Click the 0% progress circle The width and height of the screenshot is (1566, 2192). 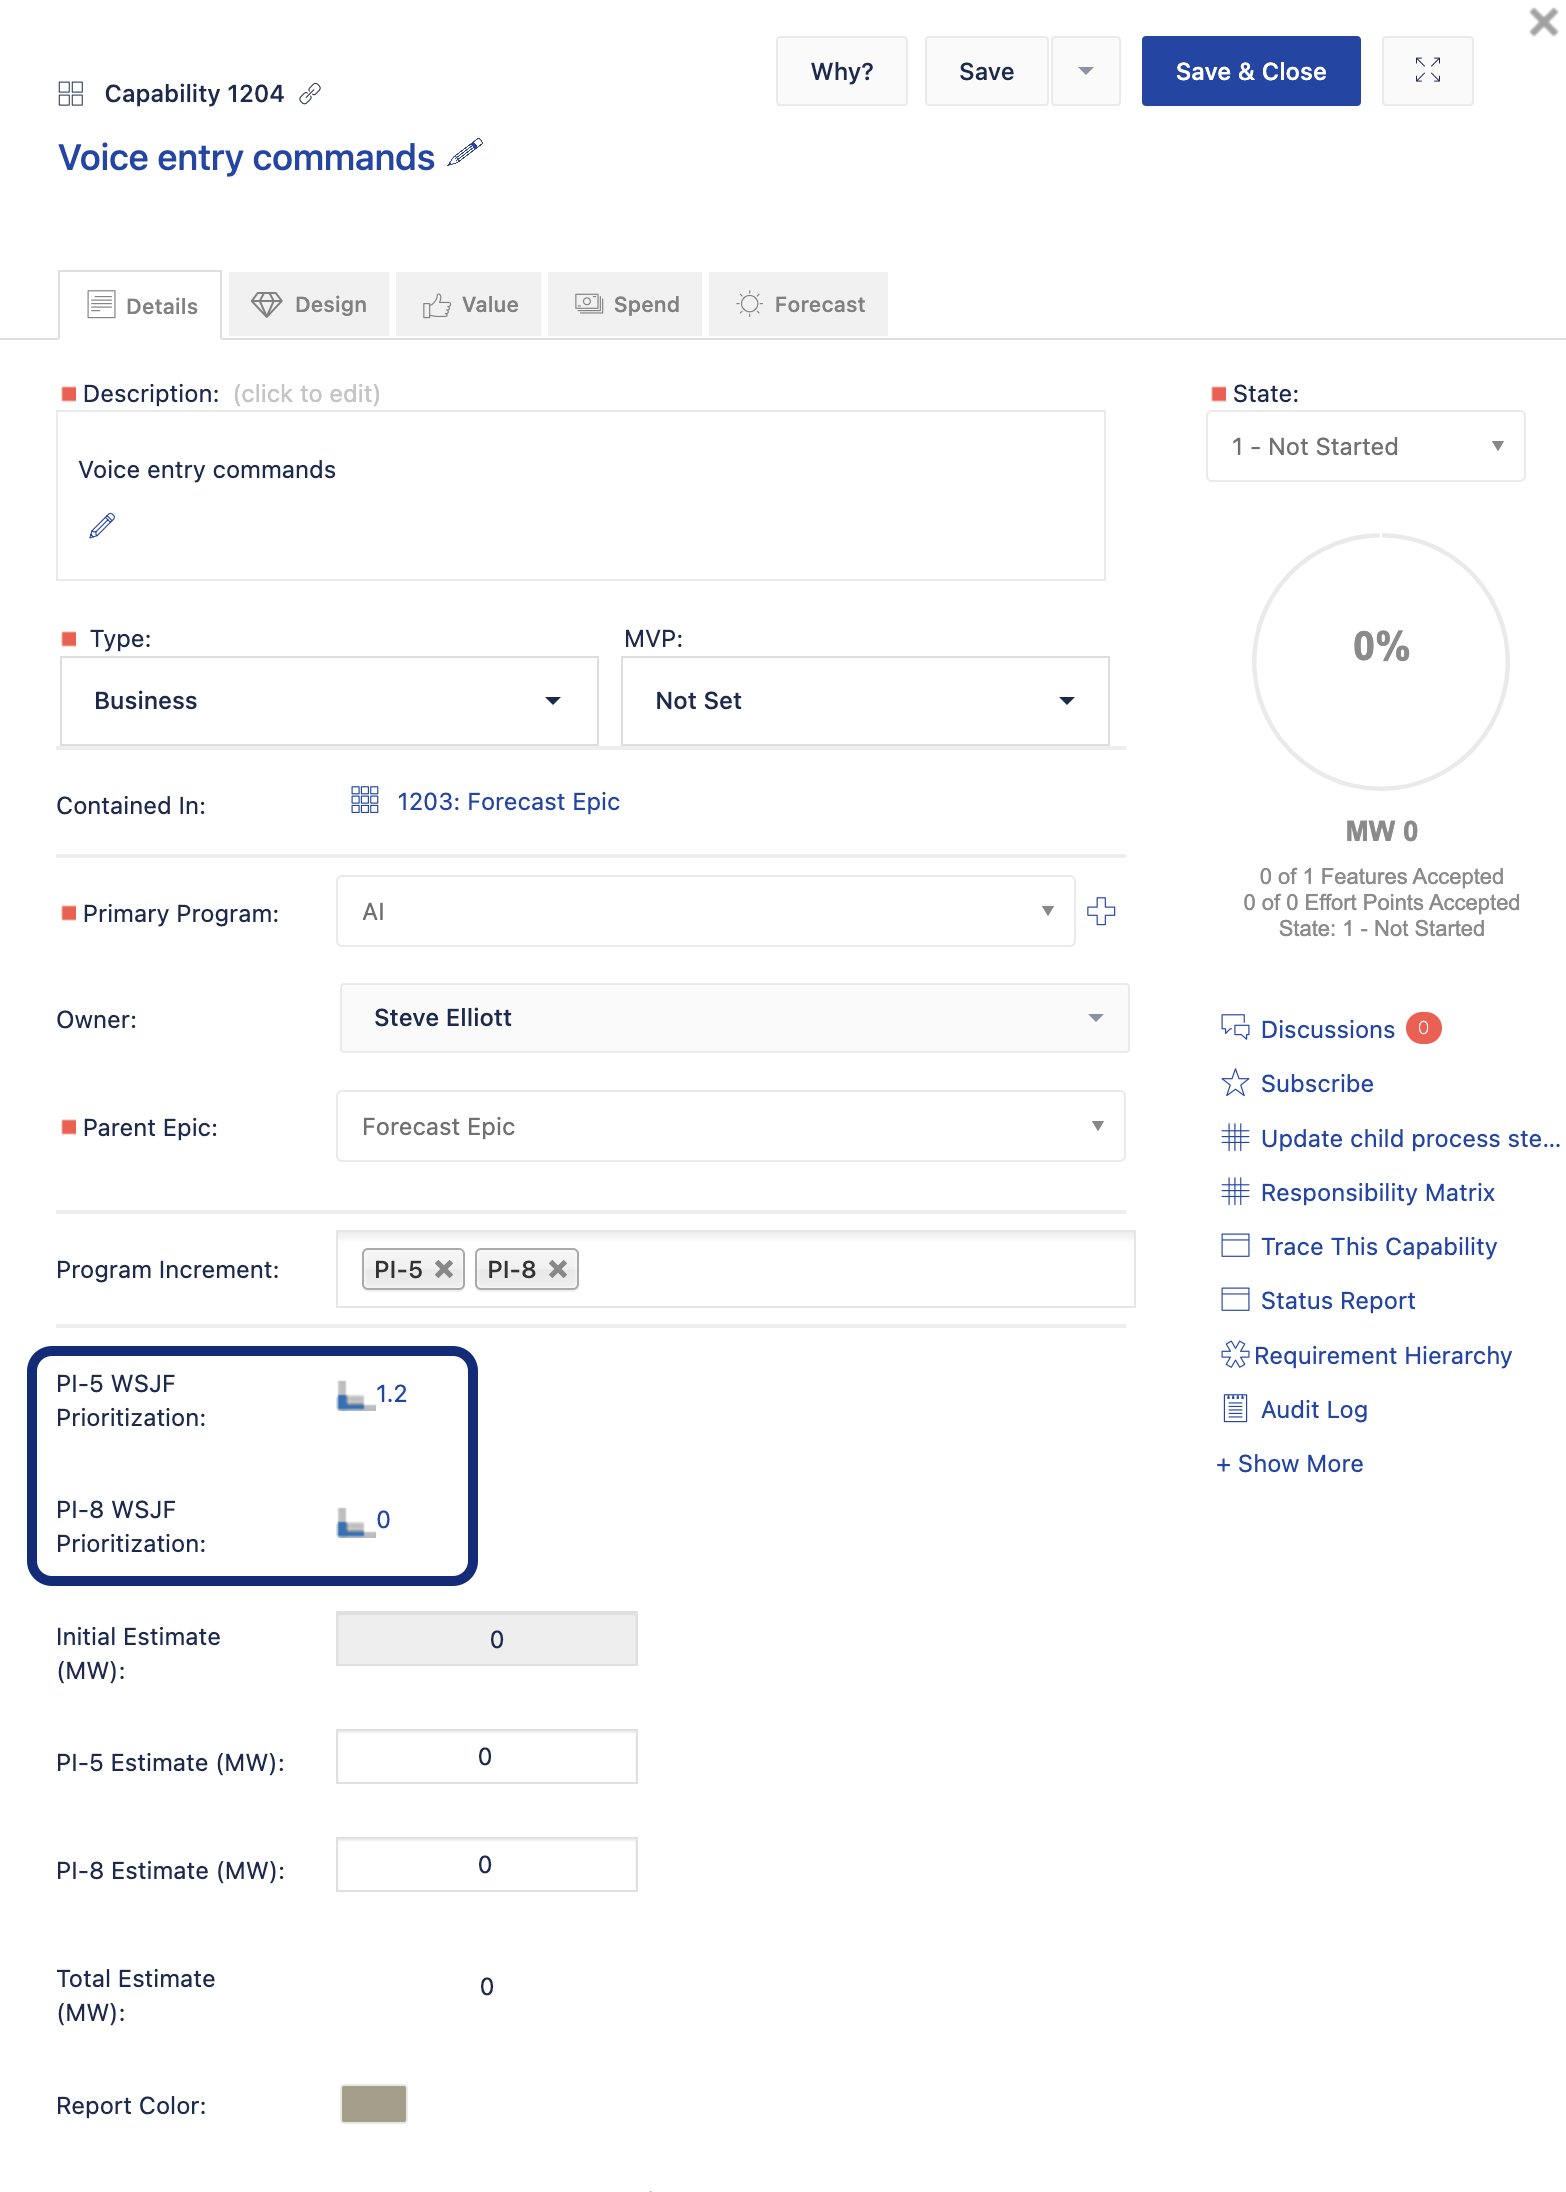pyautogui.click(x=1381, y=662)
